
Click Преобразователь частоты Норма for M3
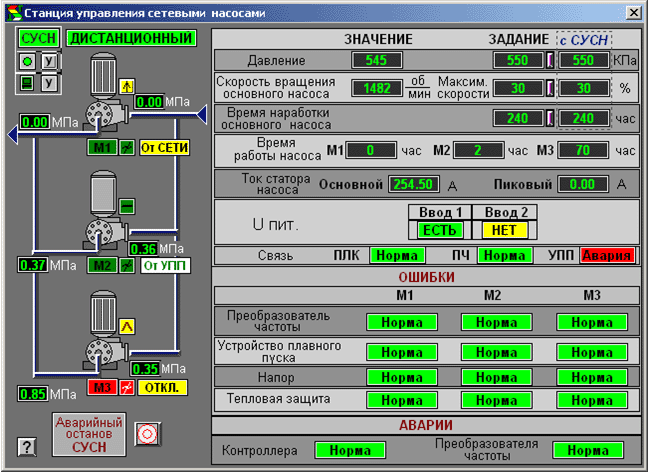tap(592, 322)
